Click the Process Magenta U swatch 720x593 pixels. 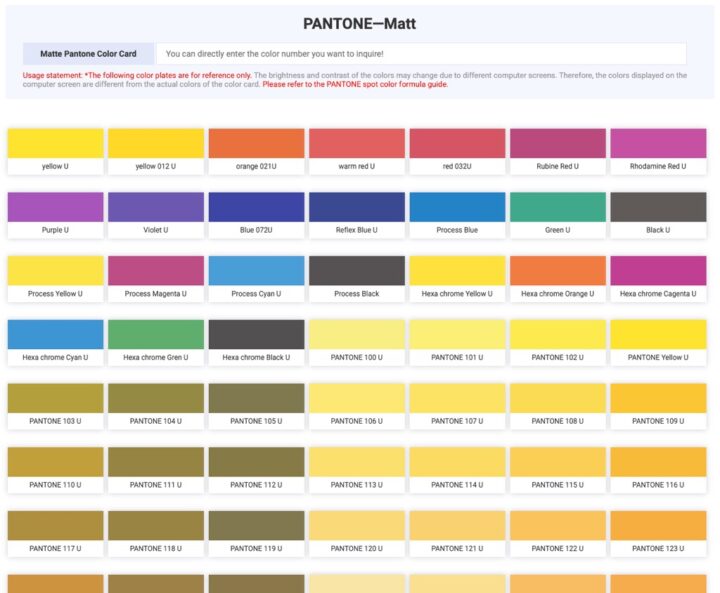point(156,272)
